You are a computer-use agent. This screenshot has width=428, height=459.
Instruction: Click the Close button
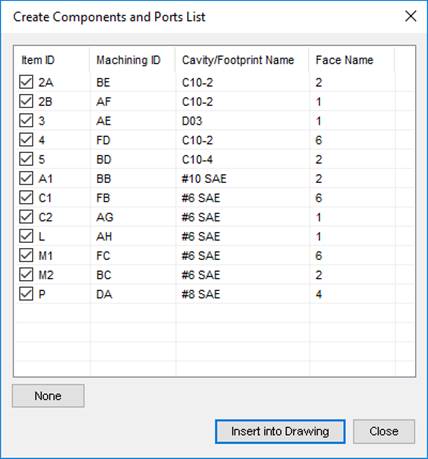pyautogui.click(x=384, y=431)
